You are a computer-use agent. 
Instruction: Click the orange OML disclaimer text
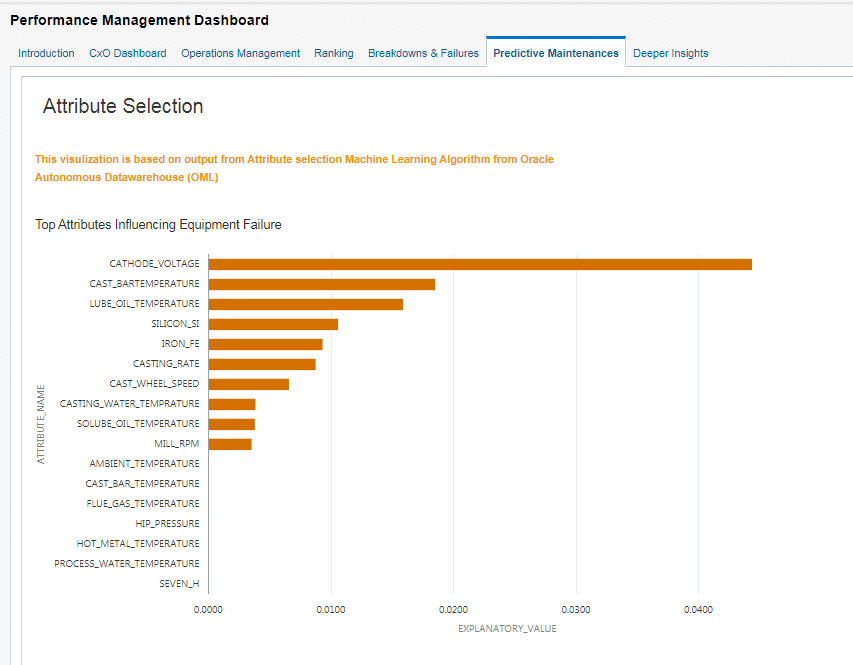pos(293,166)
